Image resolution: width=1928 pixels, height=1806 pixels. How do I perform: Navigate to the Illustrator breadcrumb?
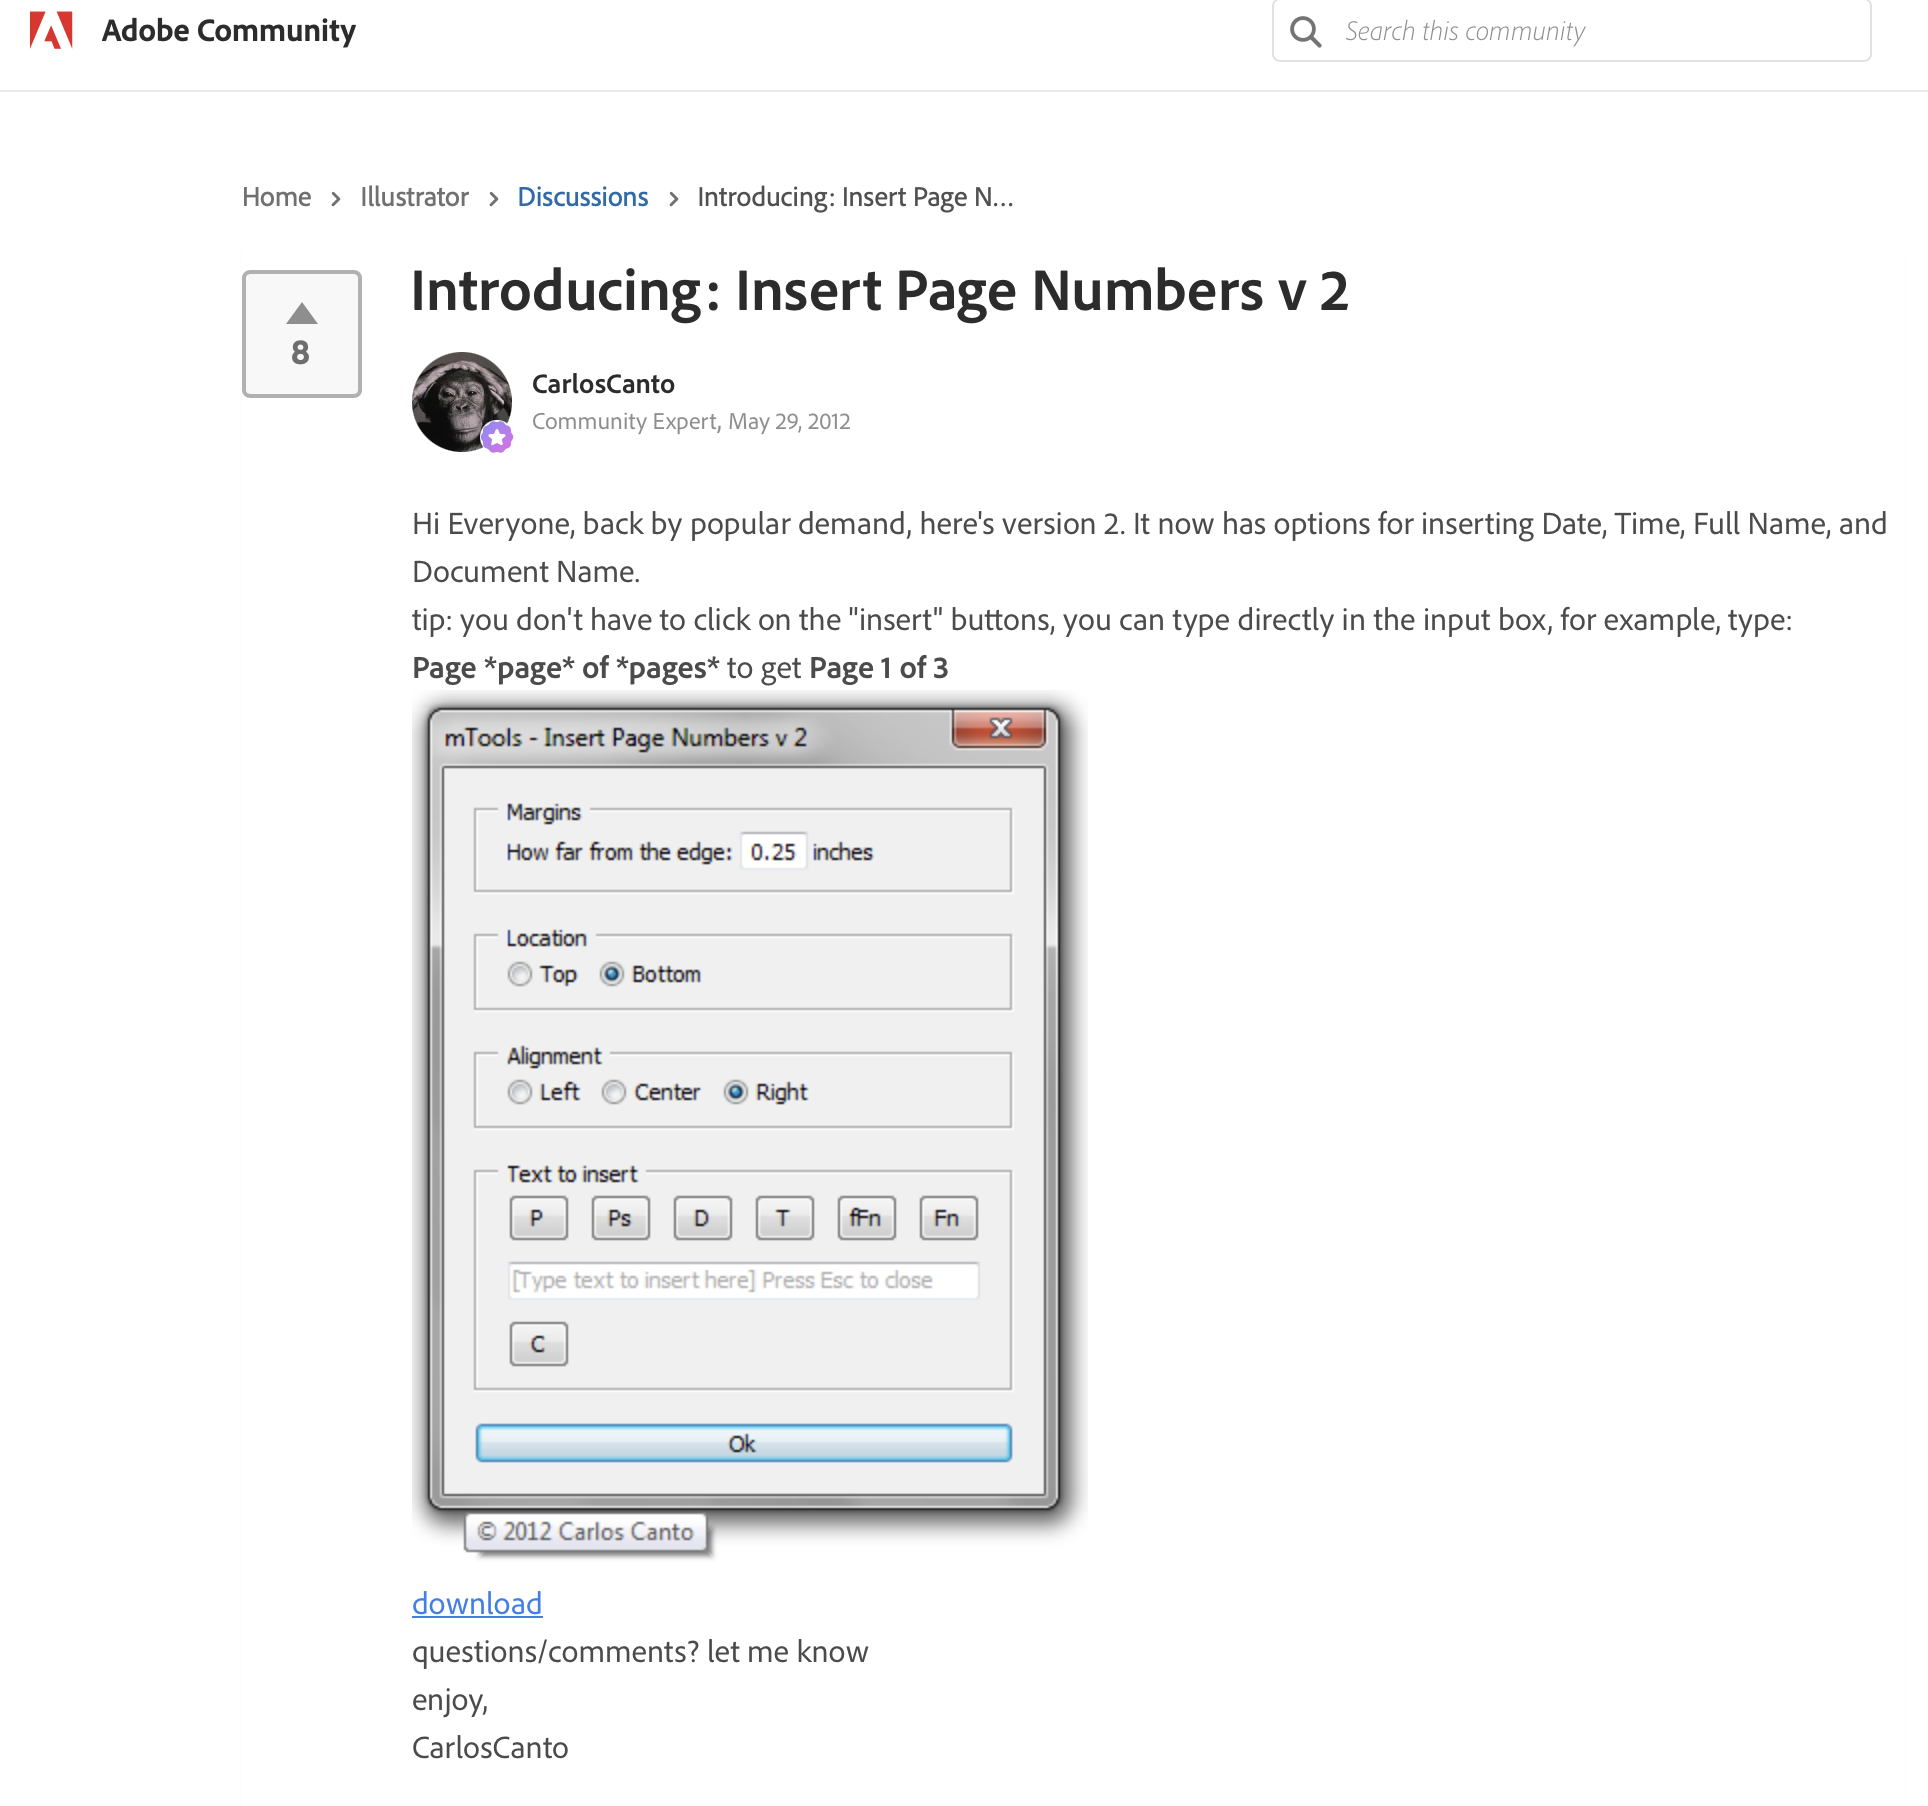click(x=413, y=196)
